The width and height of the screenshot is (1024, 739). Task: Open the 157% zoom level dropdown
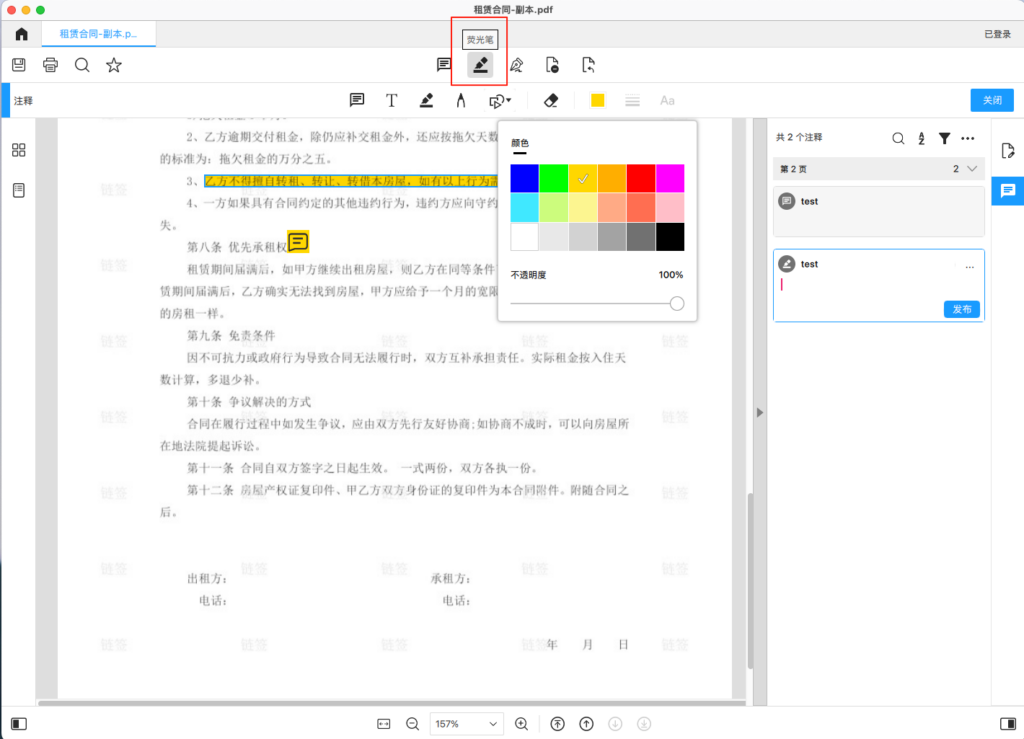point(466,723)
